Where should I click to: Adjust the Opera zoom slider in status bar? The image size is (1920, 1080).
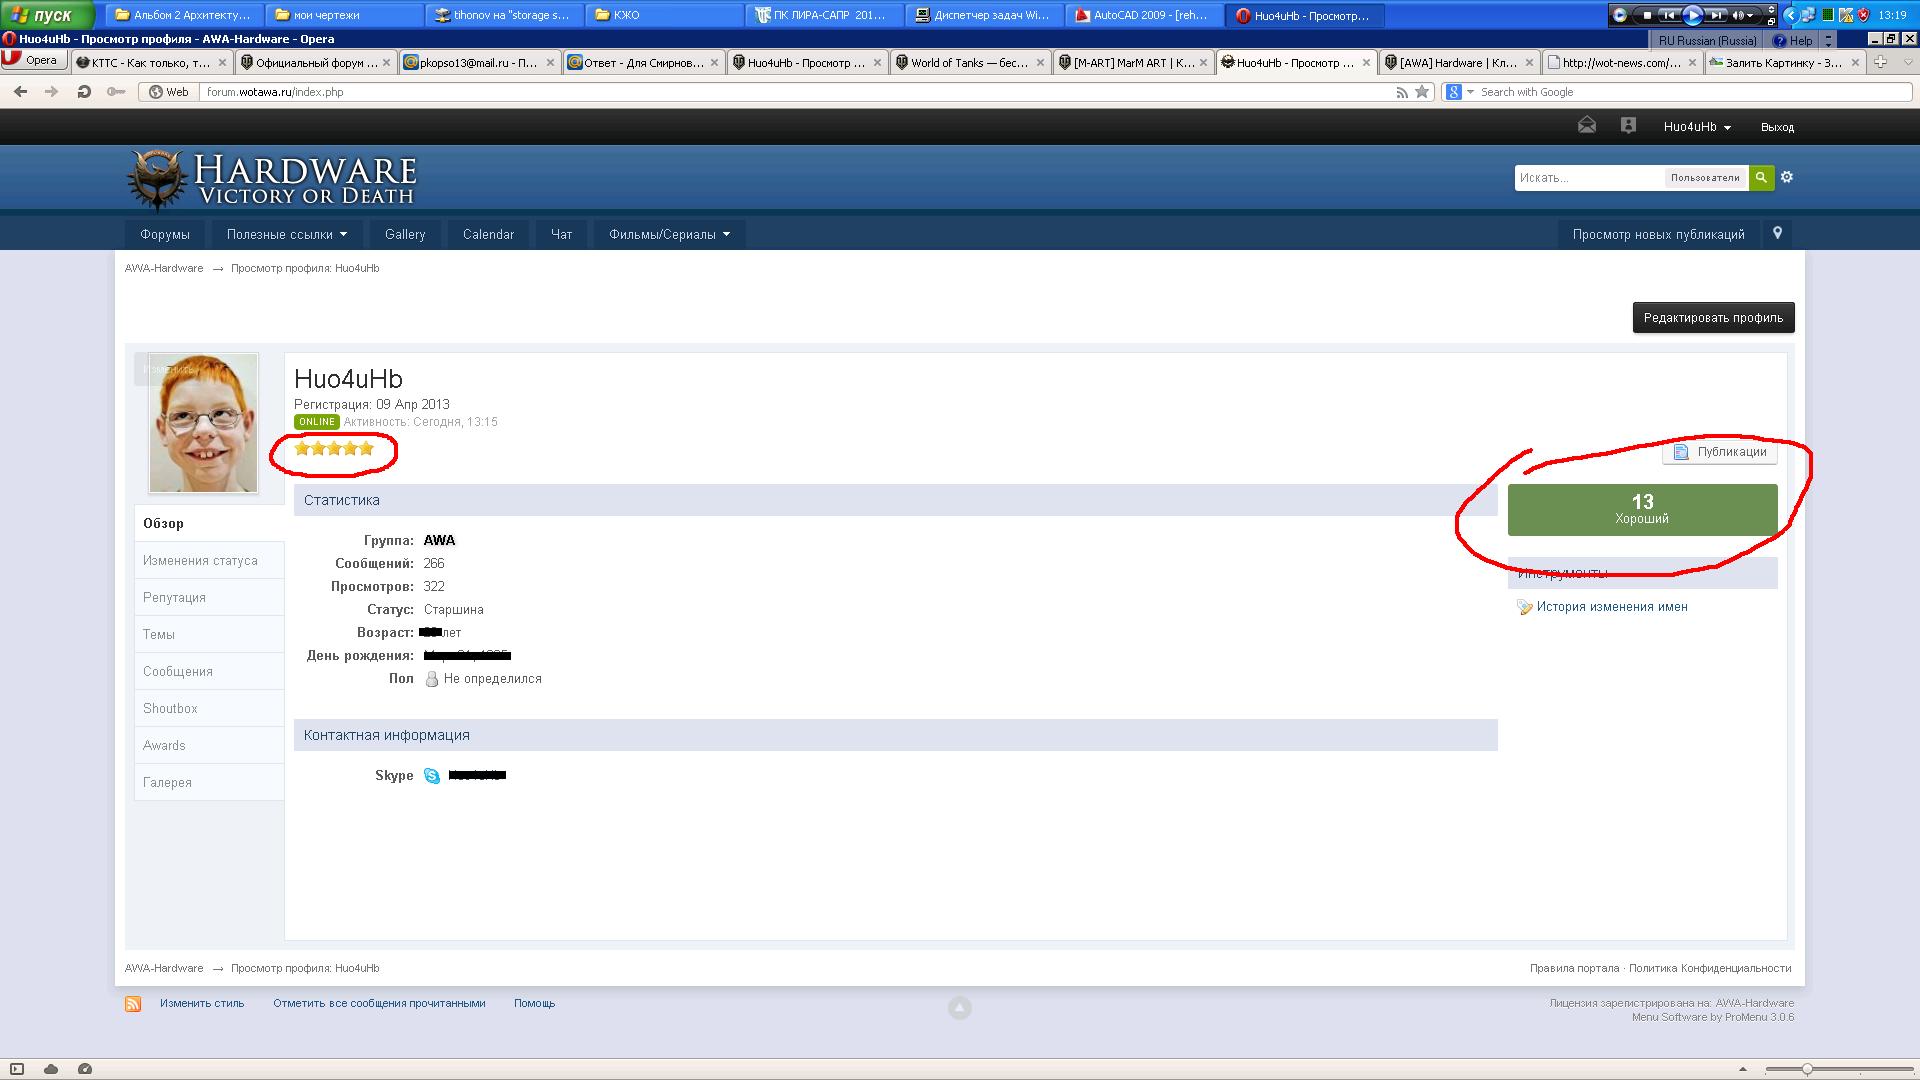coord(1807,1069)
